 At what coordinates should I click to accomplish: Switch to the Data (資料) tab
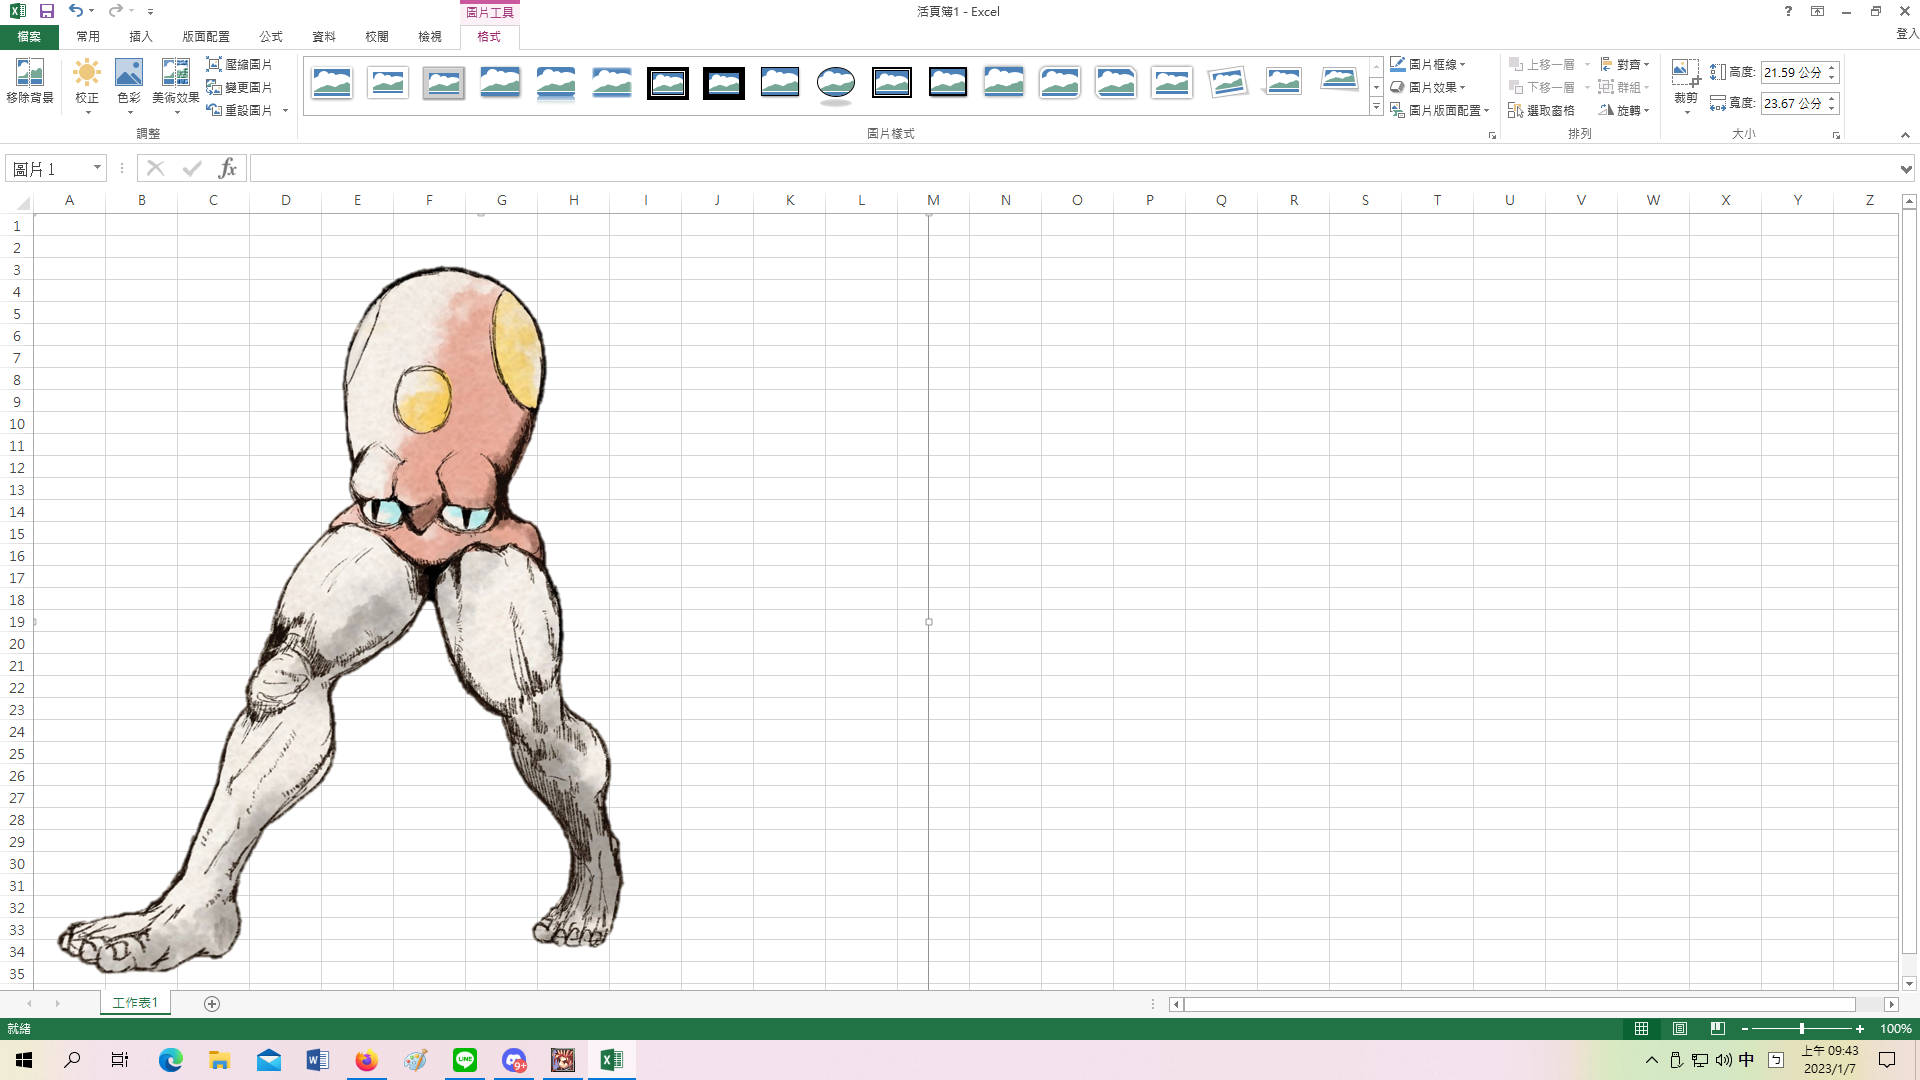click(x=324, y=37)
